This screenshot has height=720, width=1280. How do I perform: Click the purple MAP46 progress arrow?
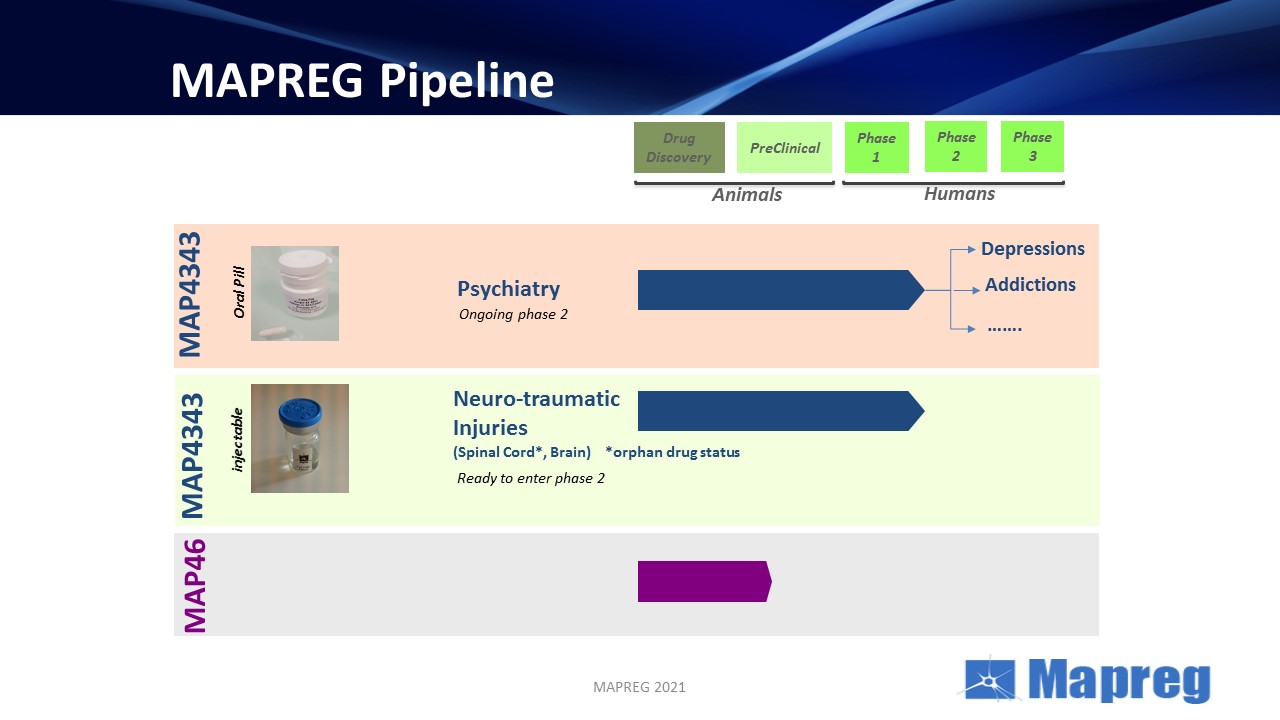coord(705,581)
